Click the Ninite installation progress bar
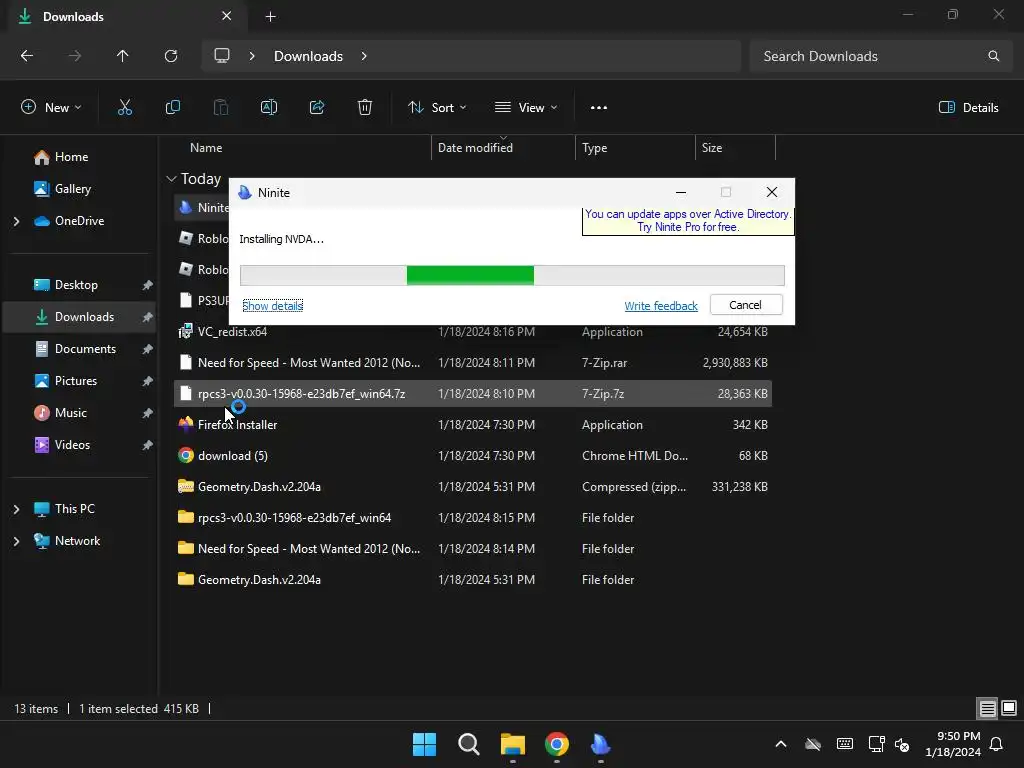This screenshot has height=768, width=1024. 512,276
